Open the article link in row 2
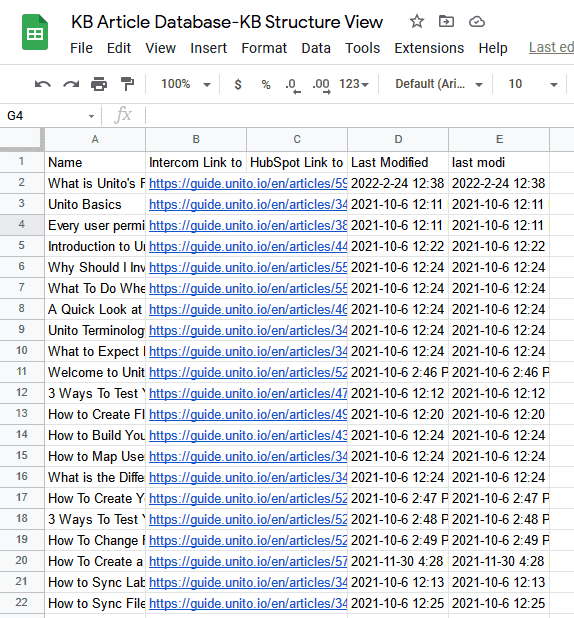The image size is (574, 618). pyautogui.click(x=248, y=183)
